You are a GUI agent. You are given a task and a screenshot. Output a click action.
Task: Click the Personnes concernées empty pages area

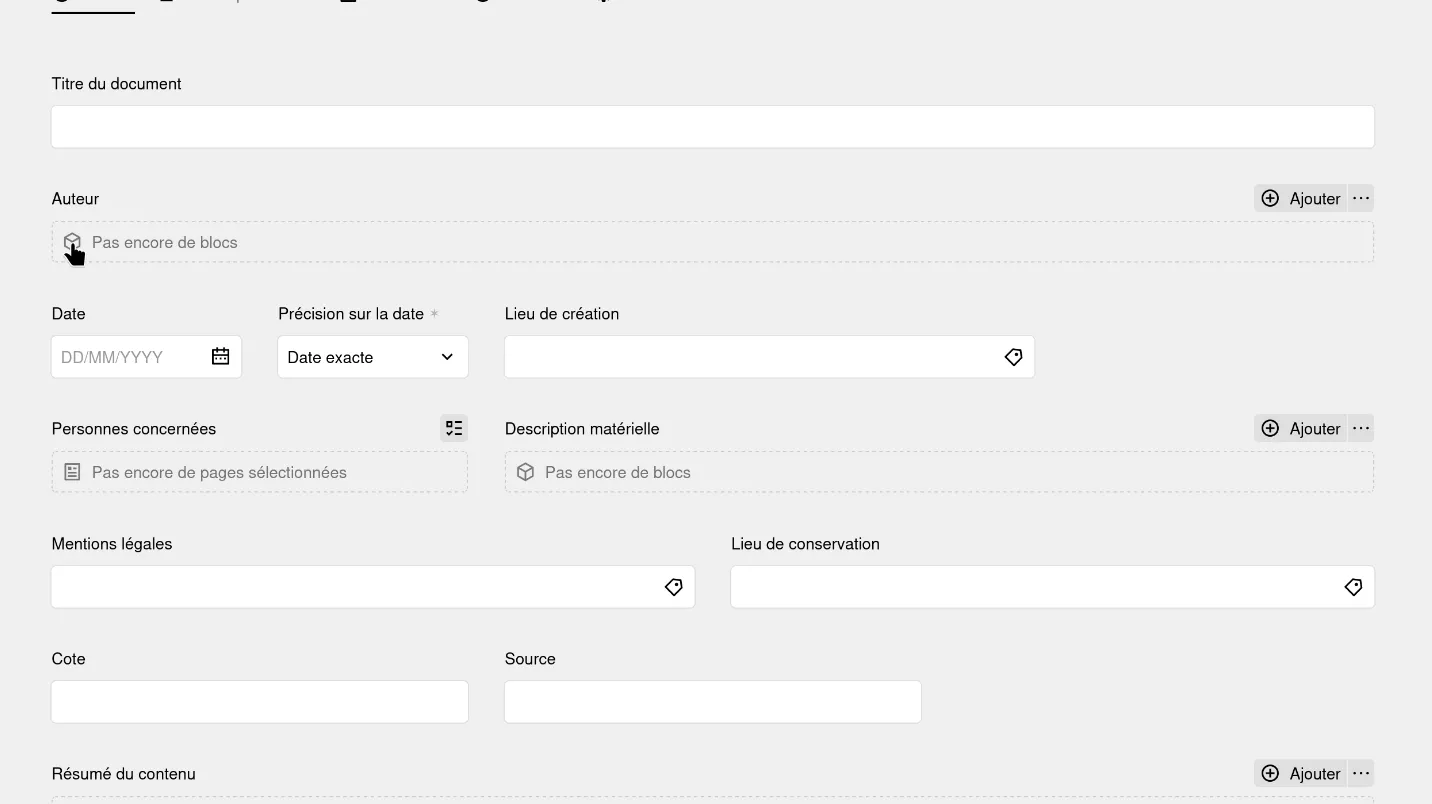pyautogui.click(x=260, y=472)
